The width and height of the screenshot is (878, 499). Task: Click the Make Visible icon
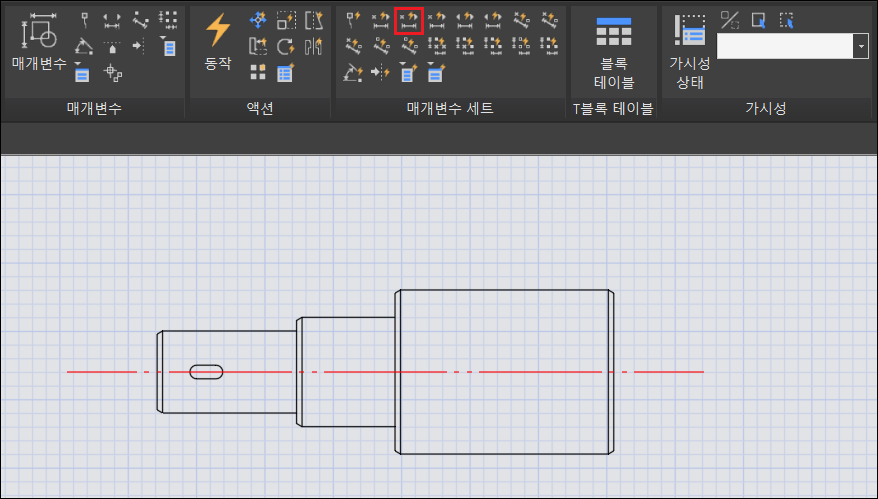tap(759, 21)
